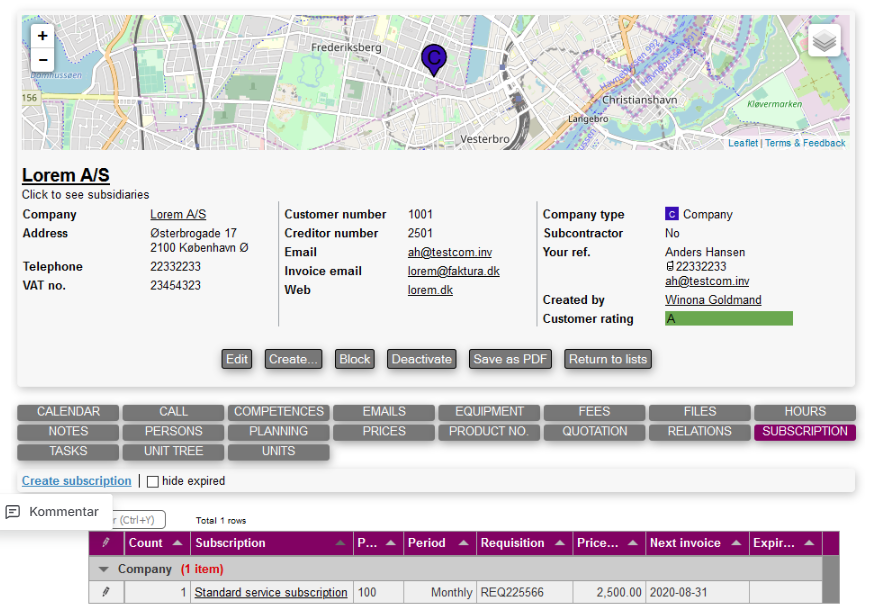The image size is (879, 616).
Task: Switch to the CALENDAR tab
Action: tap(68, 412)
